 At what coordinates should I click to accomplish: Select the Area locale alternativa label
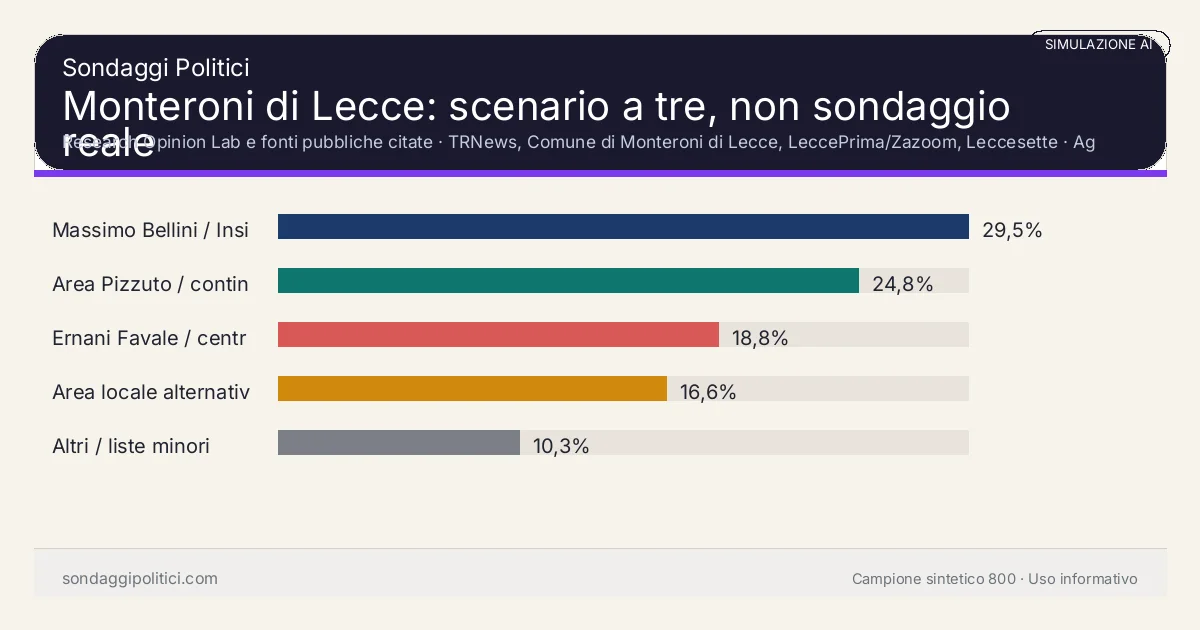[x=151, y=392]
